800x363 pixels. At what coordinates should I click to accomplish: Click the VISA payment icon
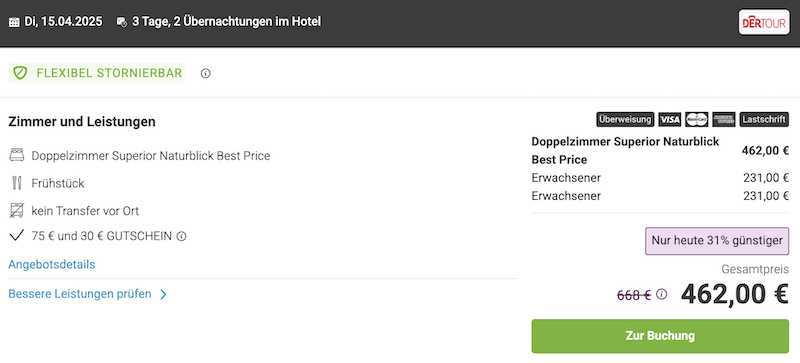(x=670, y=119)
